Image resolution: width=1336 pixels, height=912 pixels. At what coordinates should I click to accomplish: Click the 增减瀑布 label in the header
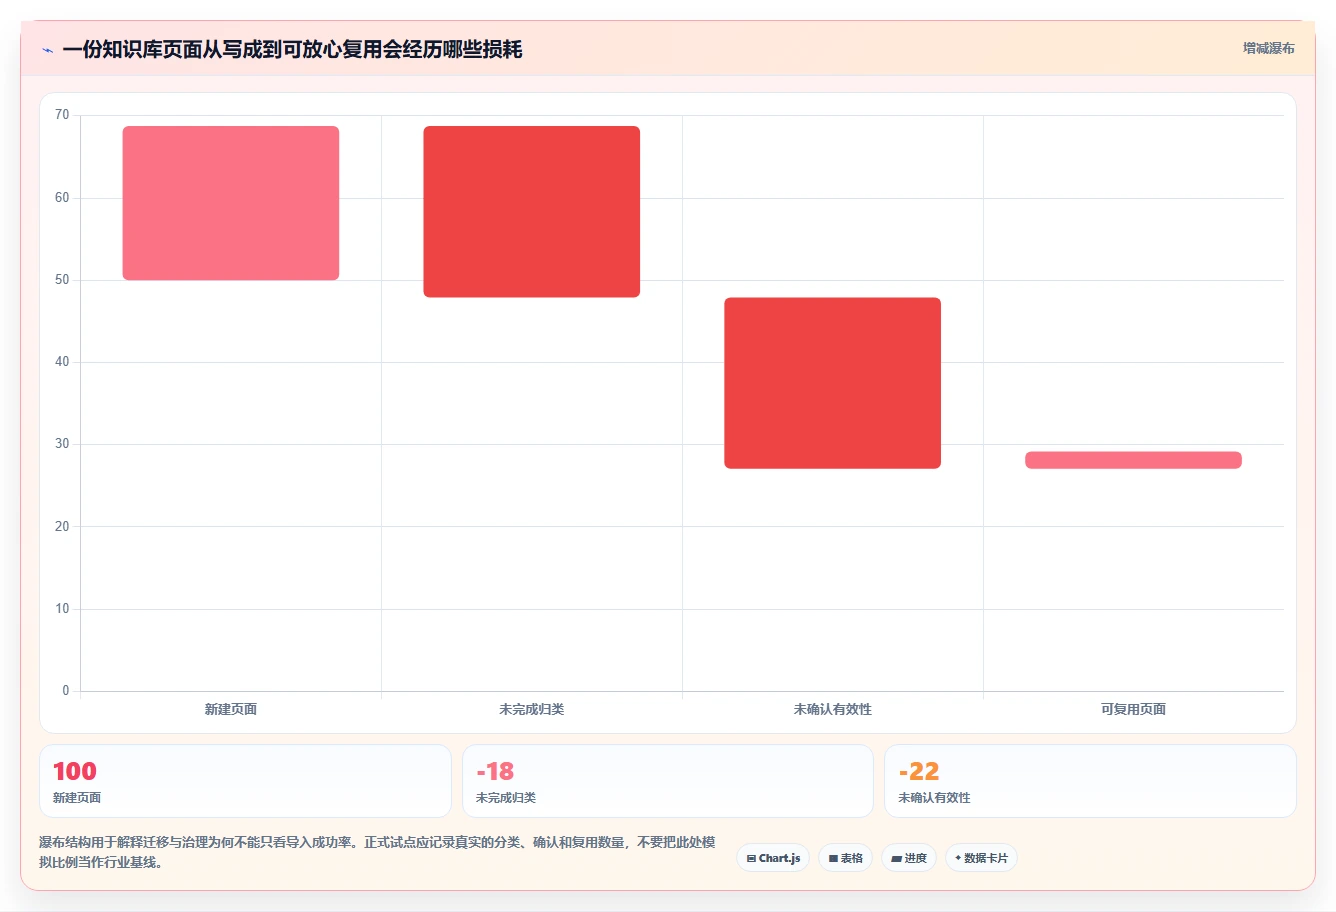[x=1269, y=48]
